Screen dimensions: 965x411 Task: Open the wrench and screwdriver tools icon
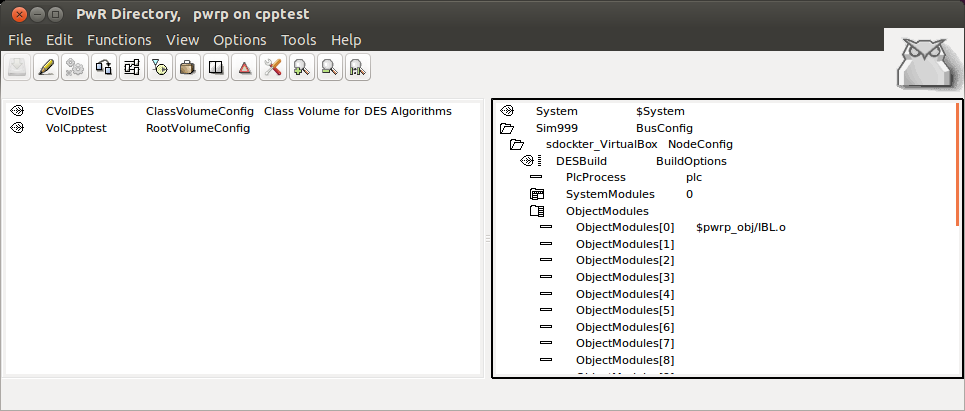273,67
